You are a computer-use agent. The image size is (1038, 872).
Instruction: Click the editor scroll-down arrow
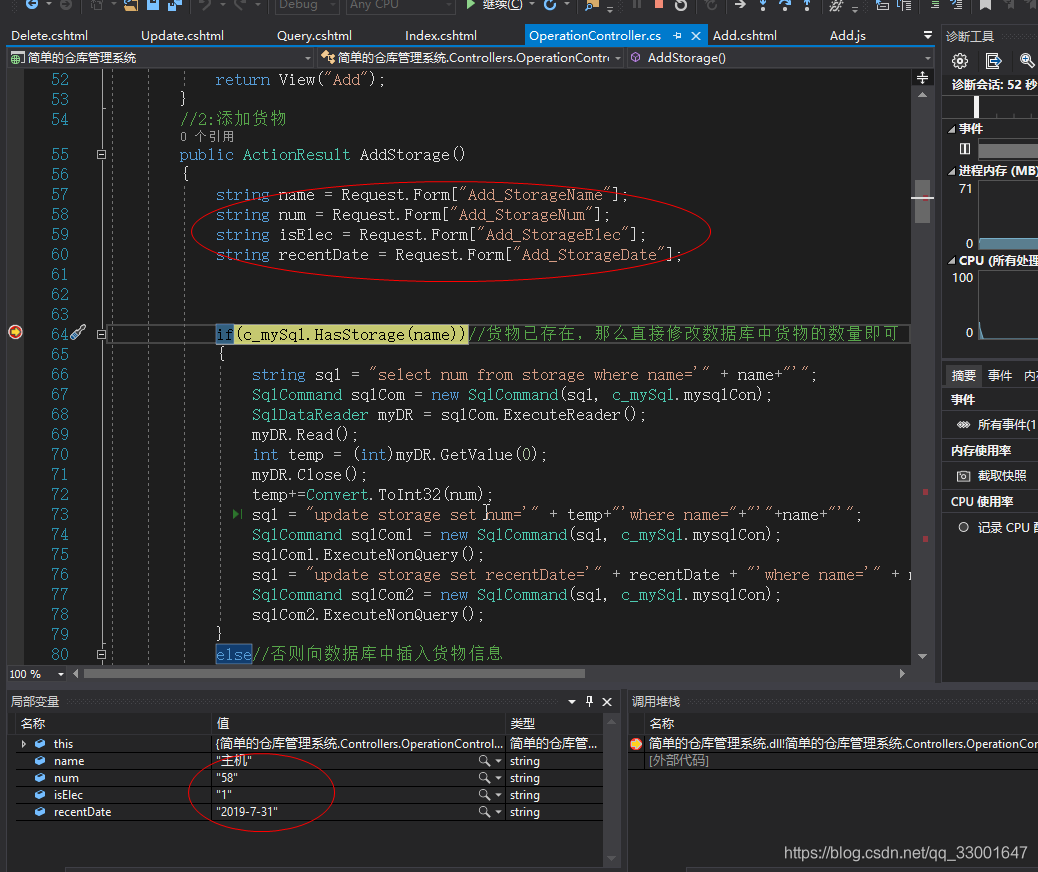[x=922, y=656]
